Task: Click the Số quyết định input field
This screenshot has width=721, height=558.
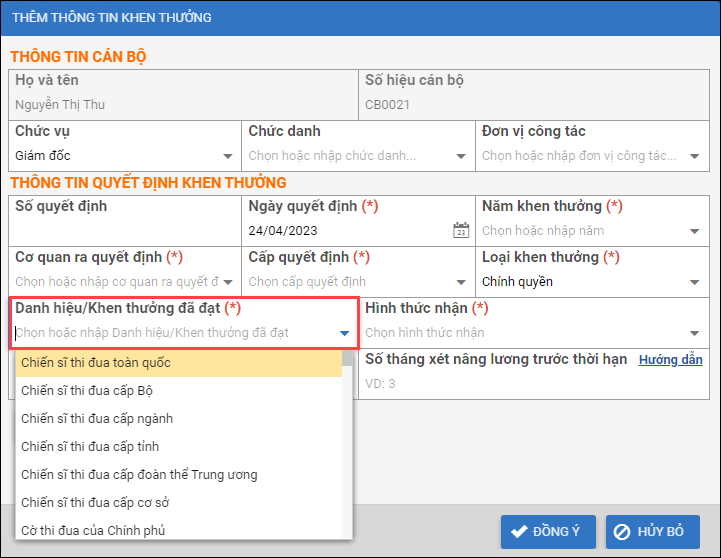Action: [x=125, y=231]
